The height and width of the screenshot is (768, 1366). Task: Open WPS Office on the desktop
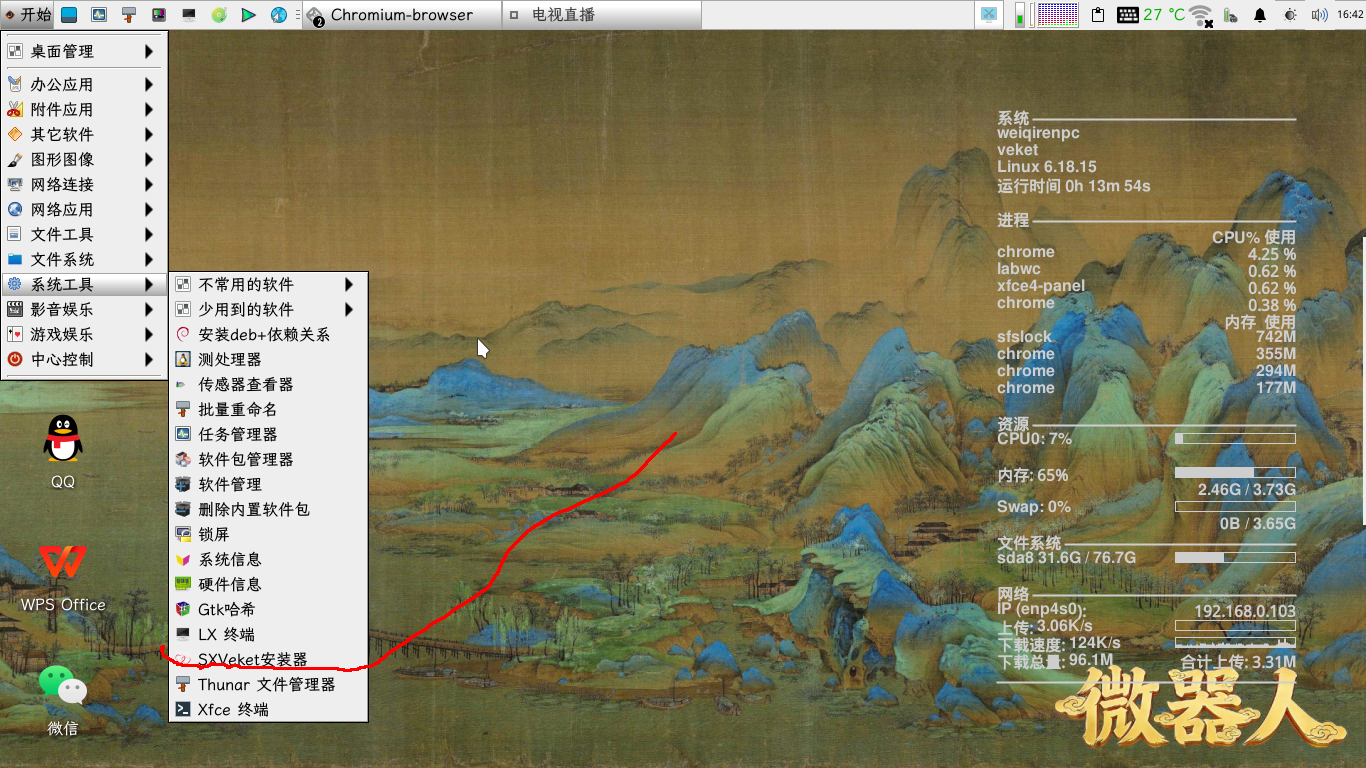[62, 562]
